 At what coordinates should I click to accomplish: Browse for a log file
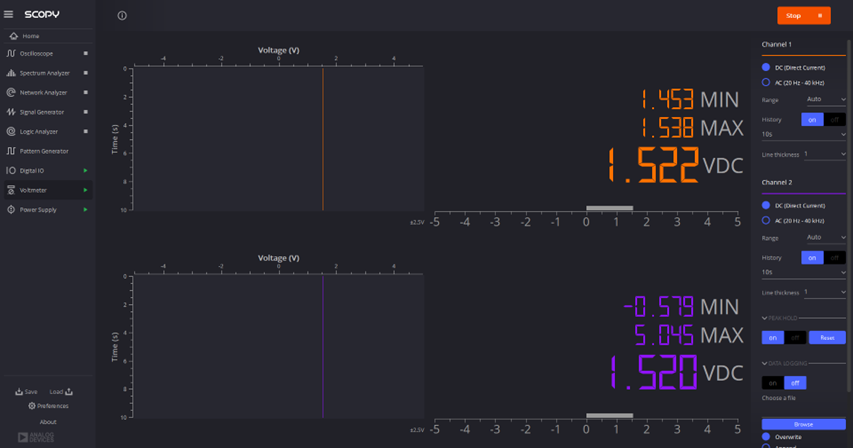803,424
